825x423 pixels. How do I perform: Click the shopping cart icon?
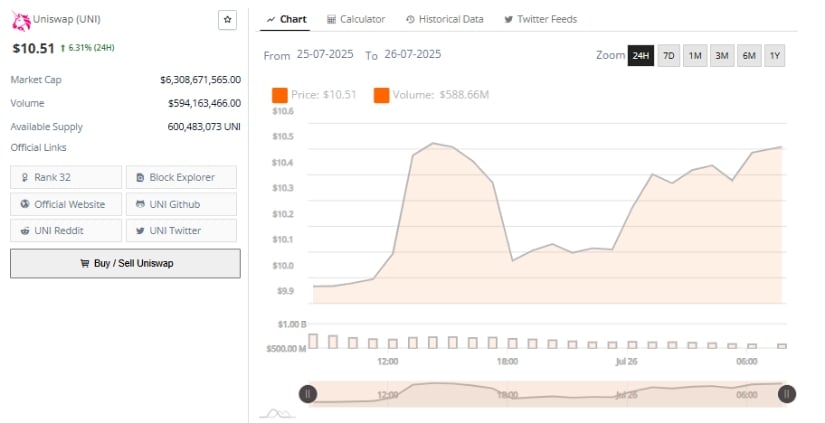(x=84, y=263)
